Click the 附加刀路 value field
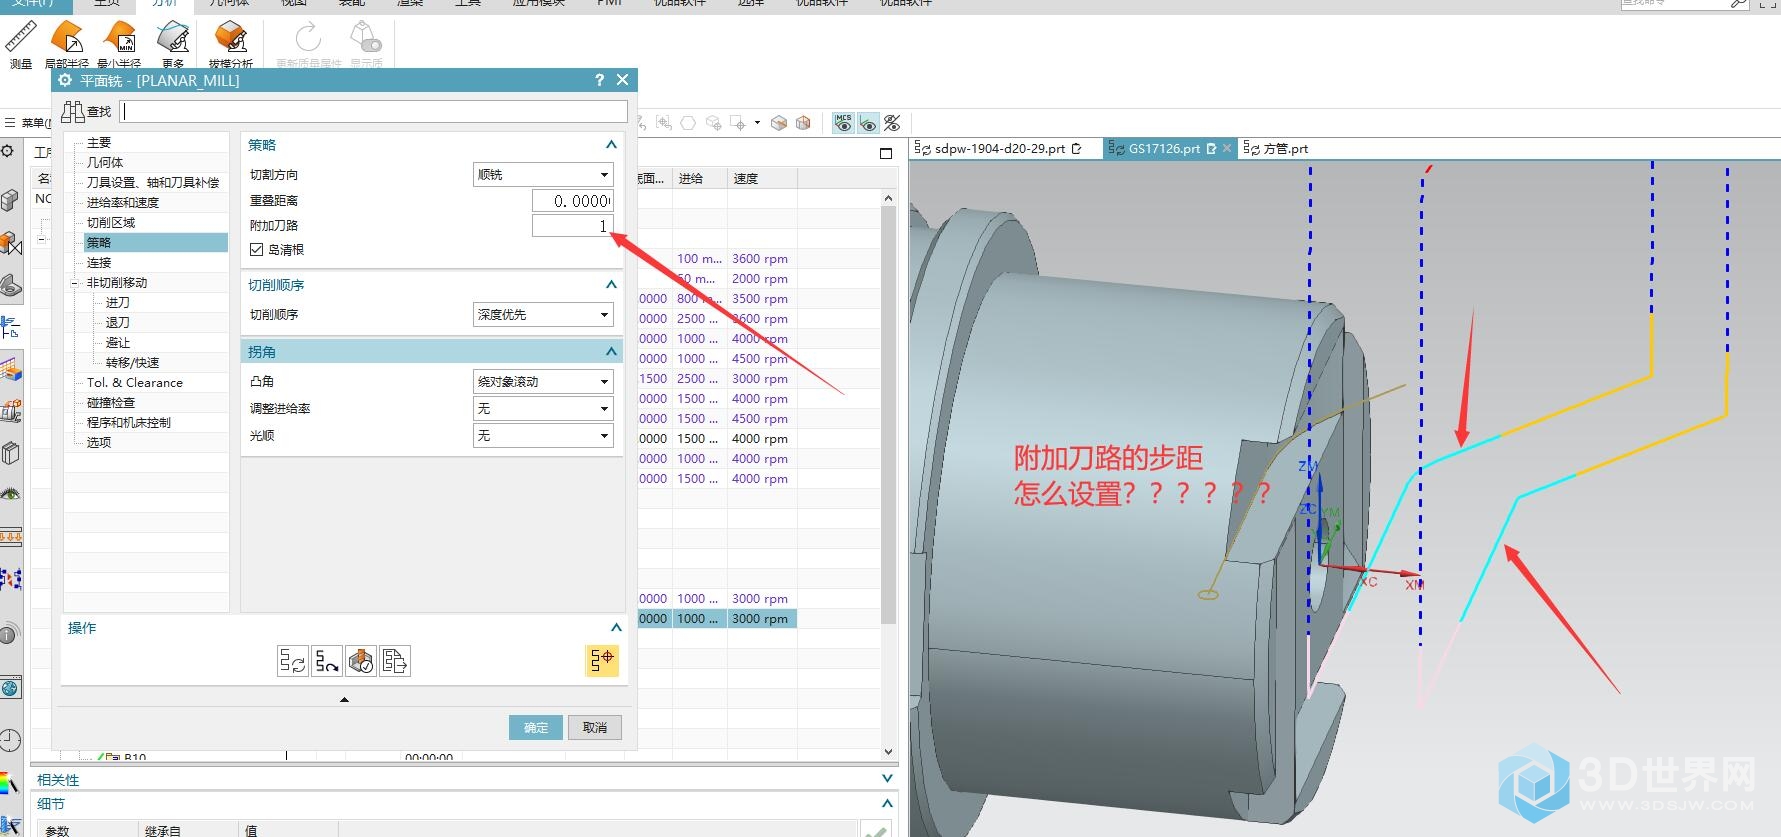The width and height of the screenshot is (1781, 837). click(x=572, y=226)
